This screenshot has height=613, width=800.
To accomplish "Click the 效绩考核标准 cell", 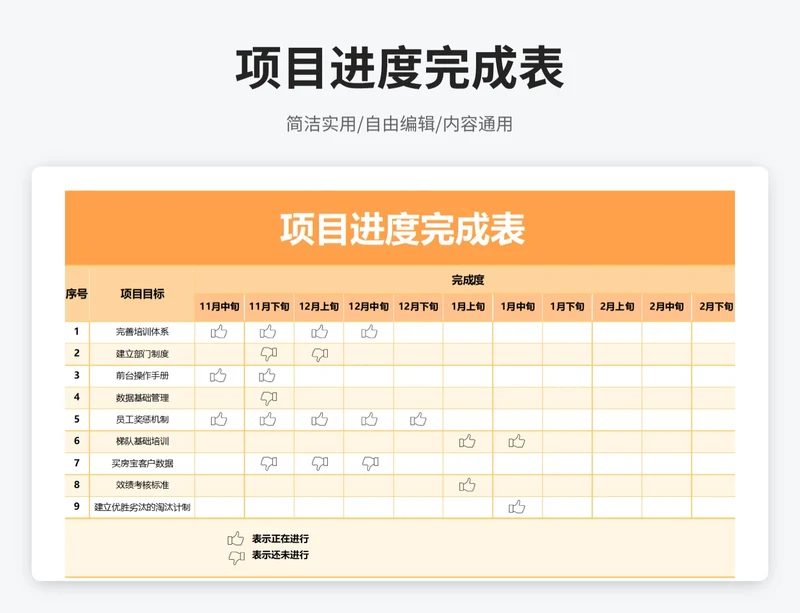I will 142,485.
